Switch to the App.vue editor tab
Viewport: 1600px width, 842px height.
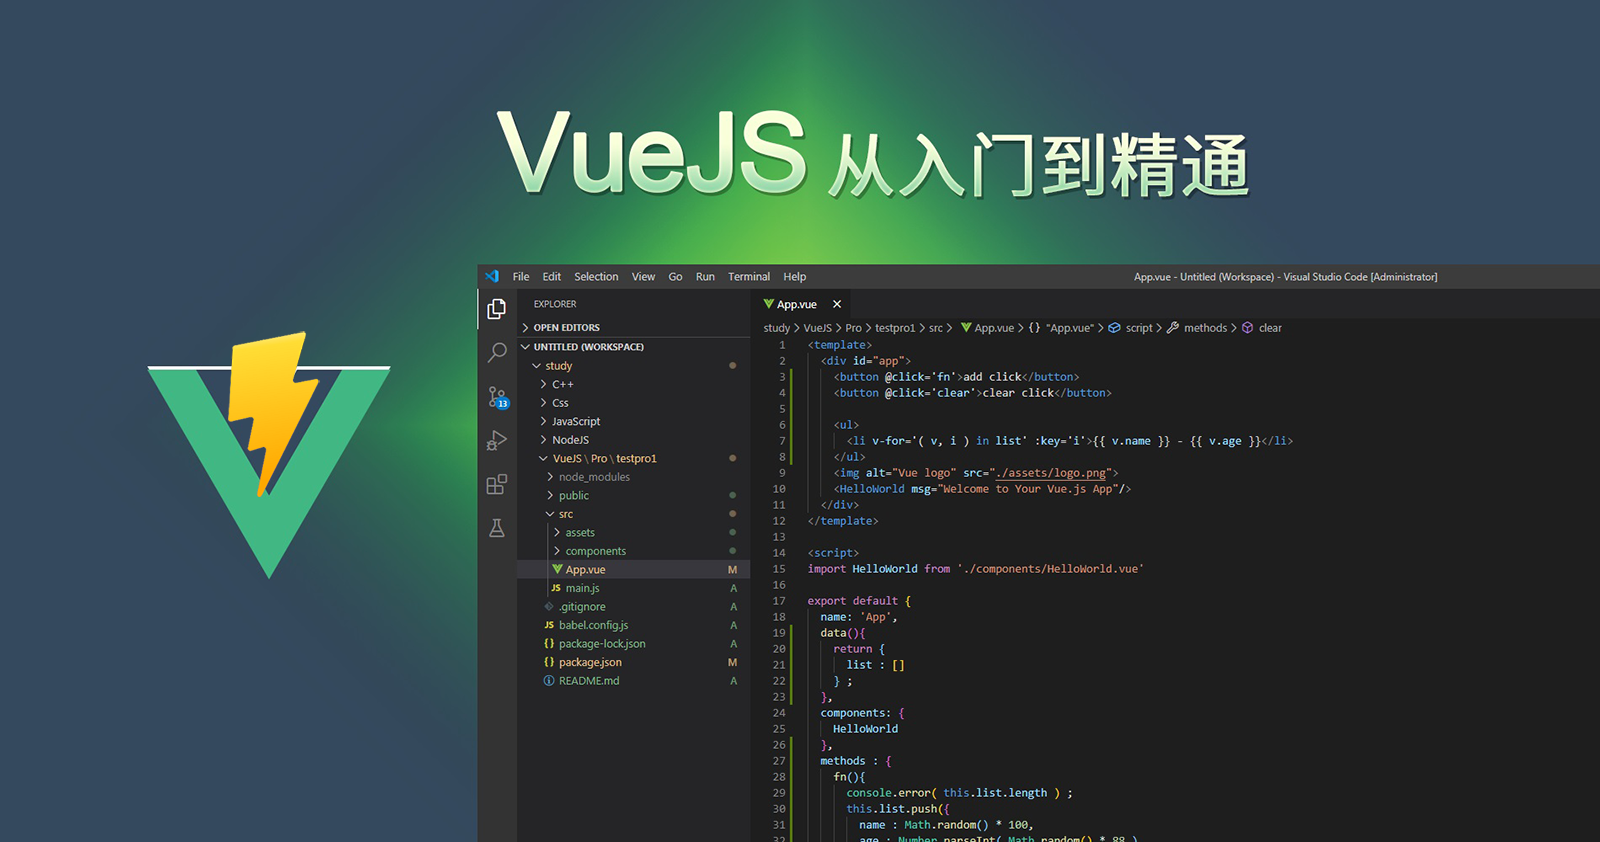802,304
